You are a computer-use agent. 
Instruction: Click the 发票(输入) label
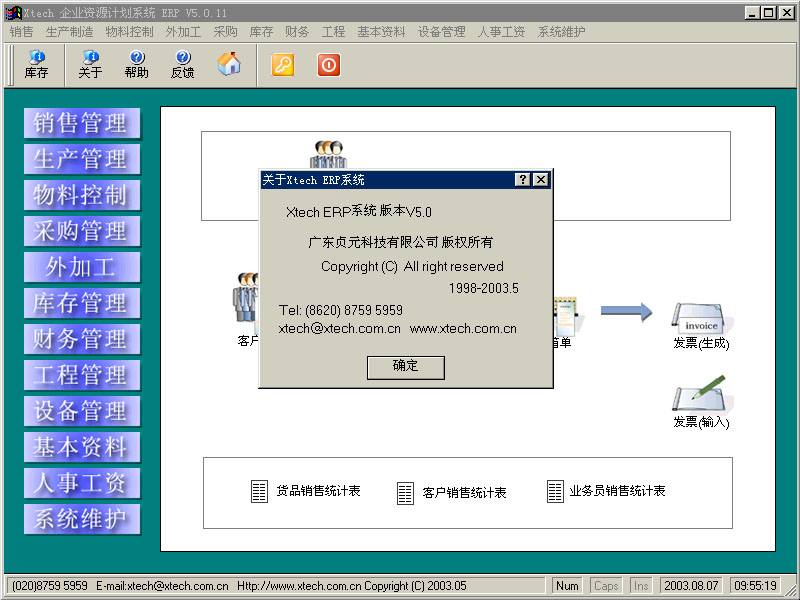click(x=701, y=422)
